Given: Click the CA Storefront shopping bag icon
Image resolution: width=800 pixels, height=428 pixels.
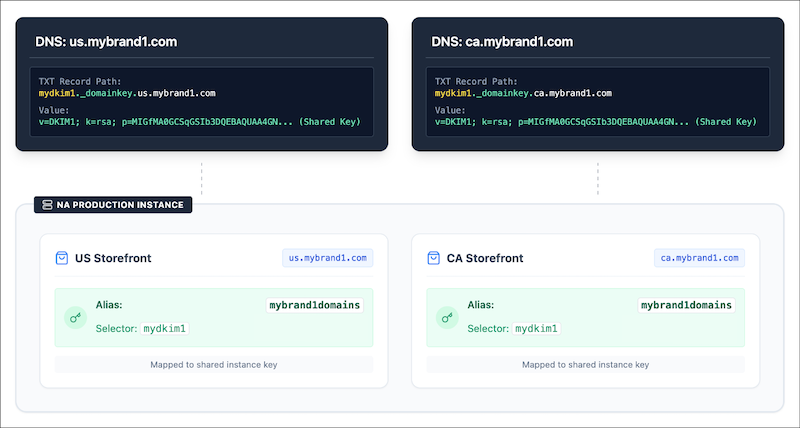Looking at the screenshot, I should (x=433, y=258).
